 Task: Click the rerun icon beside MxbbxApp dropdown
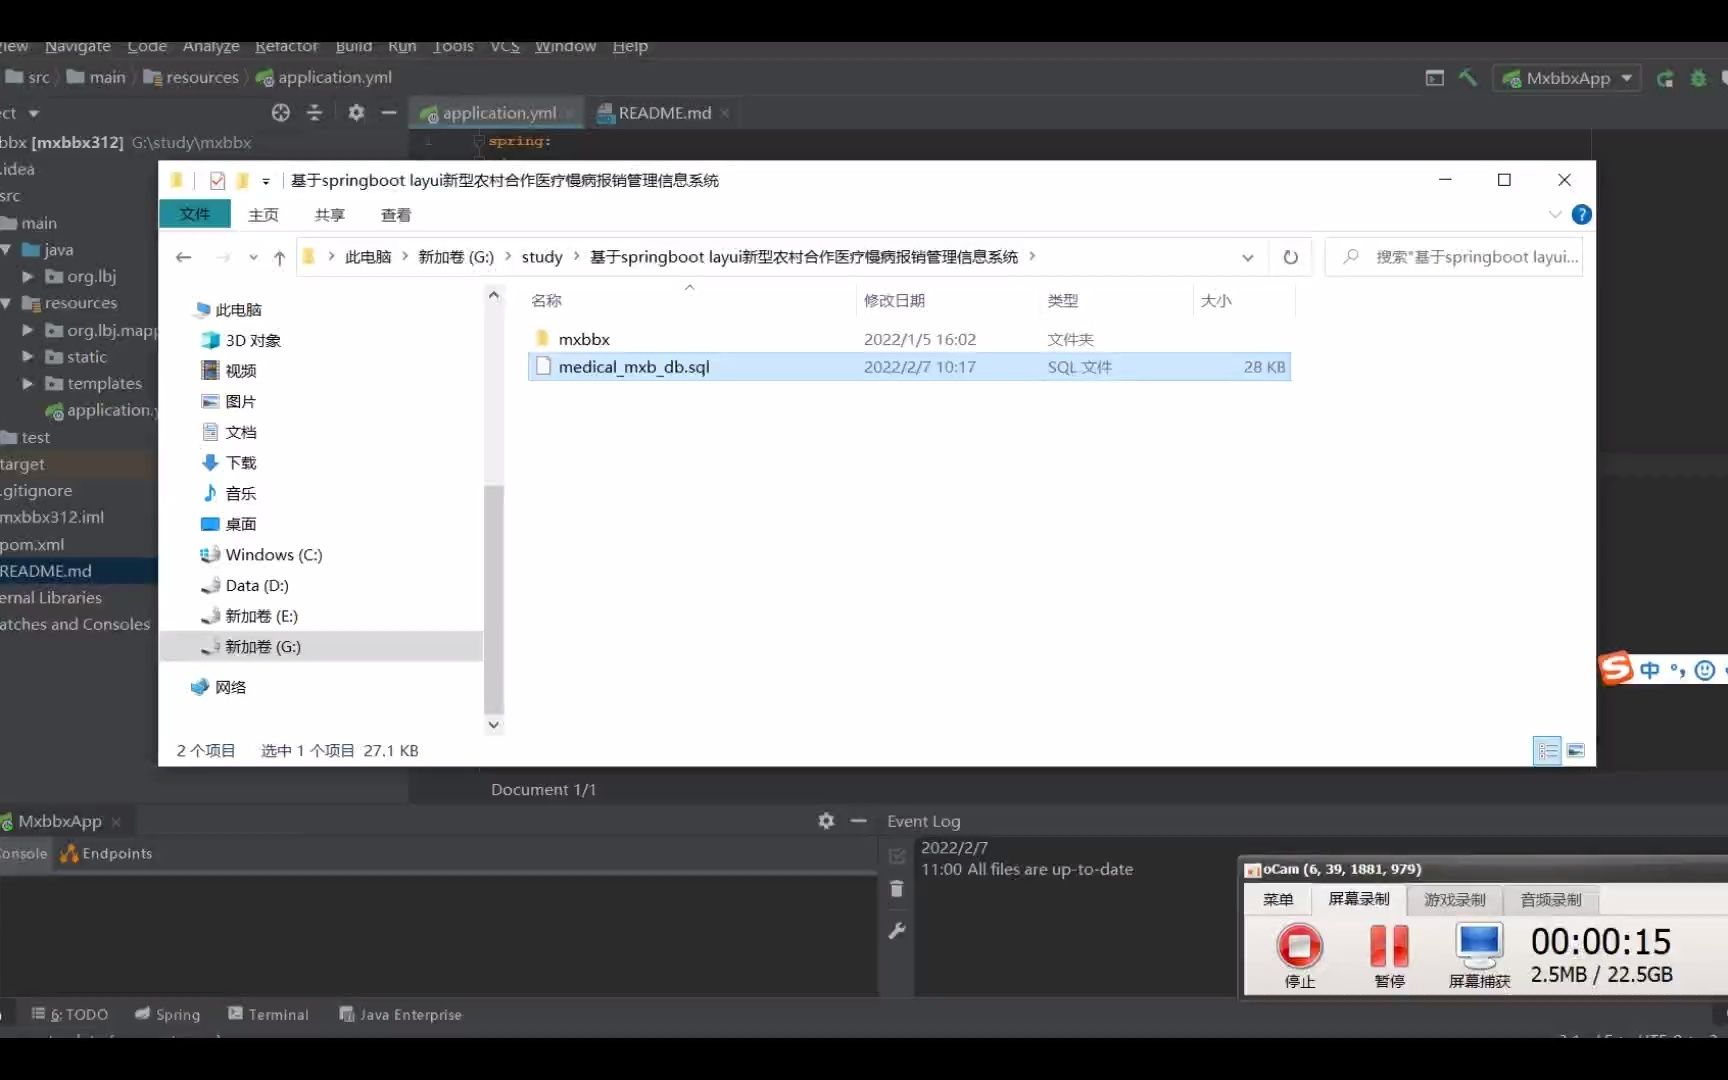tap(1665, 78)
